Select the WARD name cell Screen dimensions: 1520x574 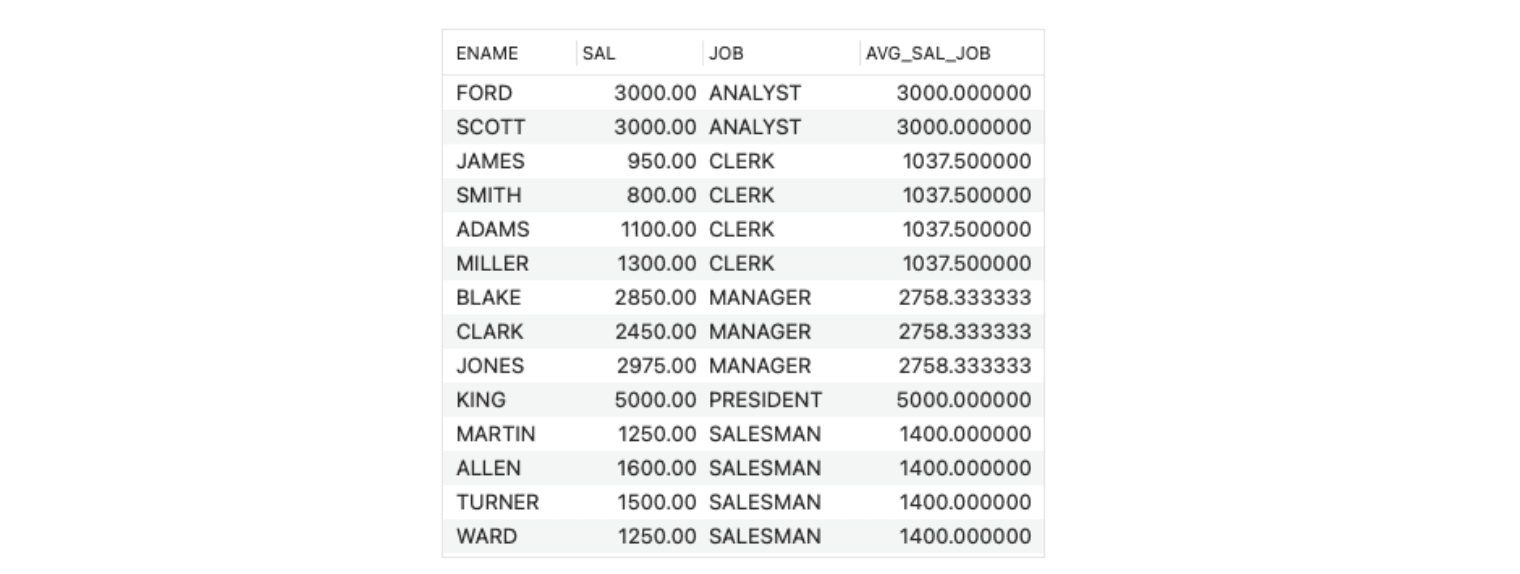(487, 536)
